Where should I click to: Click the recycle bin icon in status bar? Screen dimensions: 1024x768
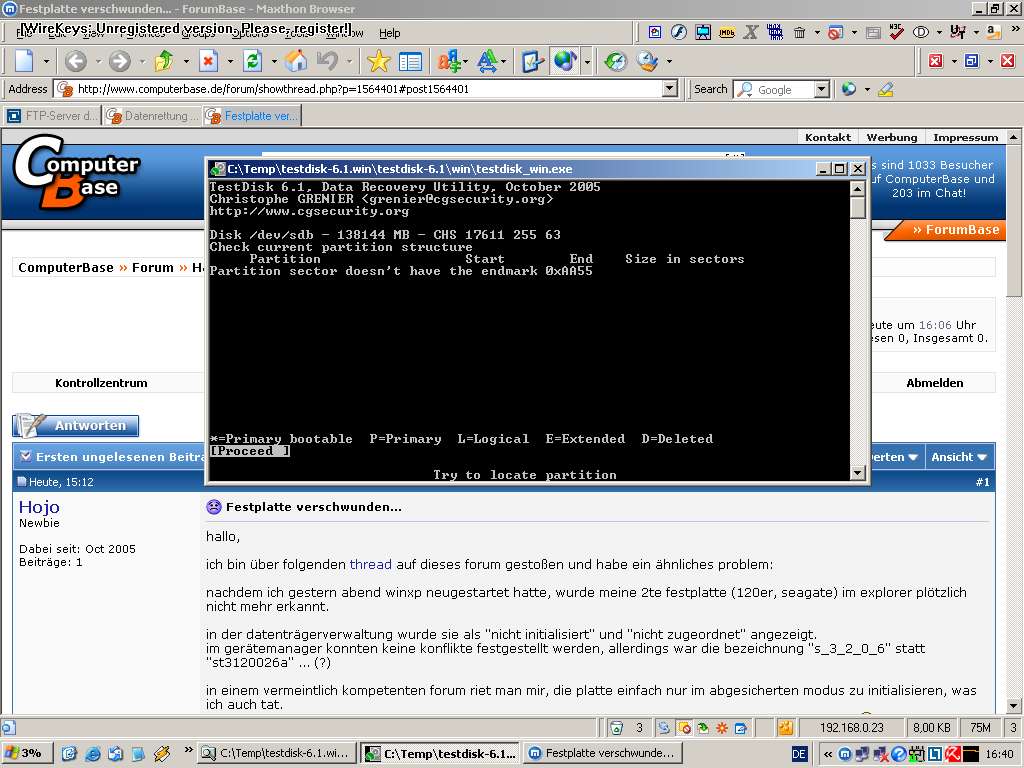click(615, 728)
